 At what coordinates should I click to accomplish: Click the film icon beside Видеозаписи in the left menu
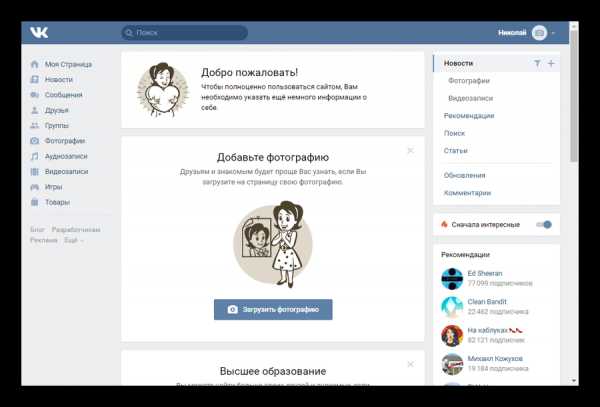point(34,171)
